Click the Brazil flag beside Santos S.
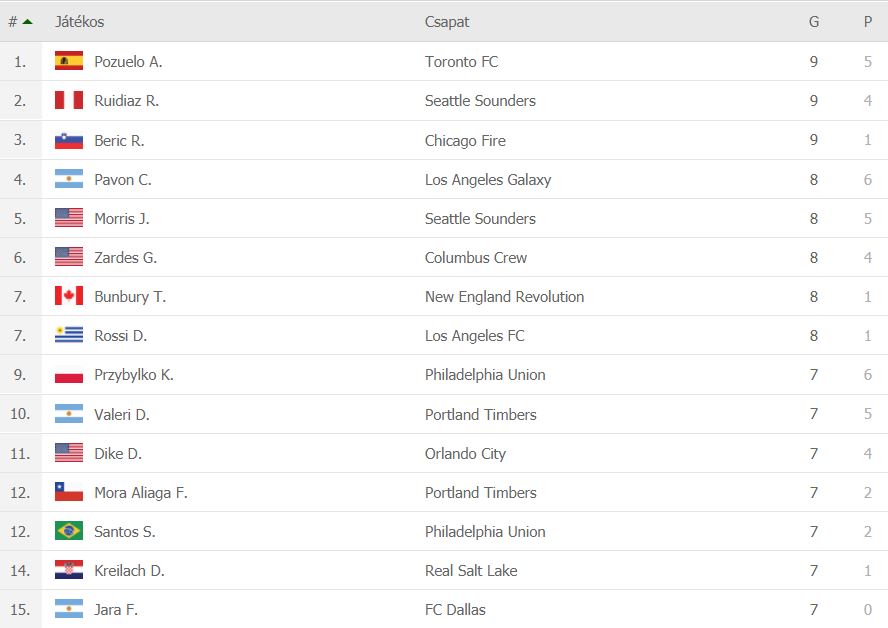Viewport: 888px width, 628px height. click(69, 531)
